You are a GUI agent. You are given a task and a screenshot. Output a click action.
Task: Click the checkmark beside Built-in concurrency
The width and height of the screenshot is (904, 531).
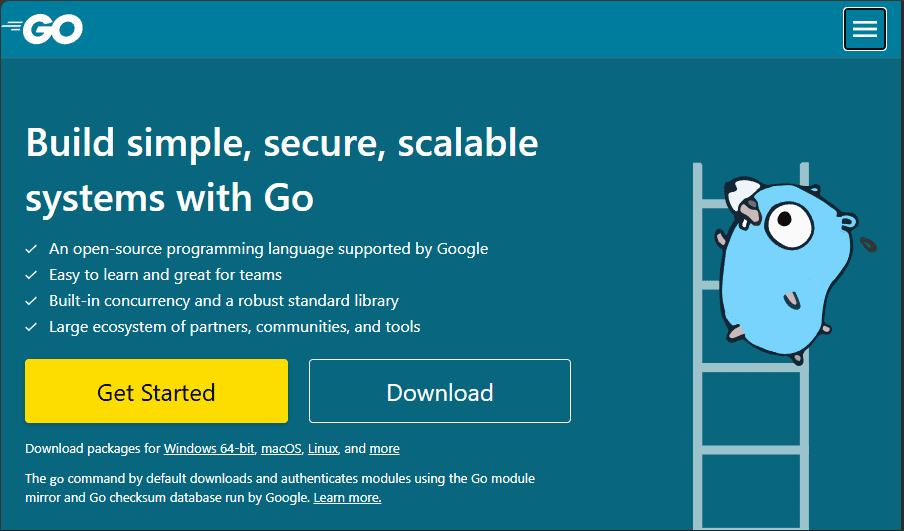(31, 301)
